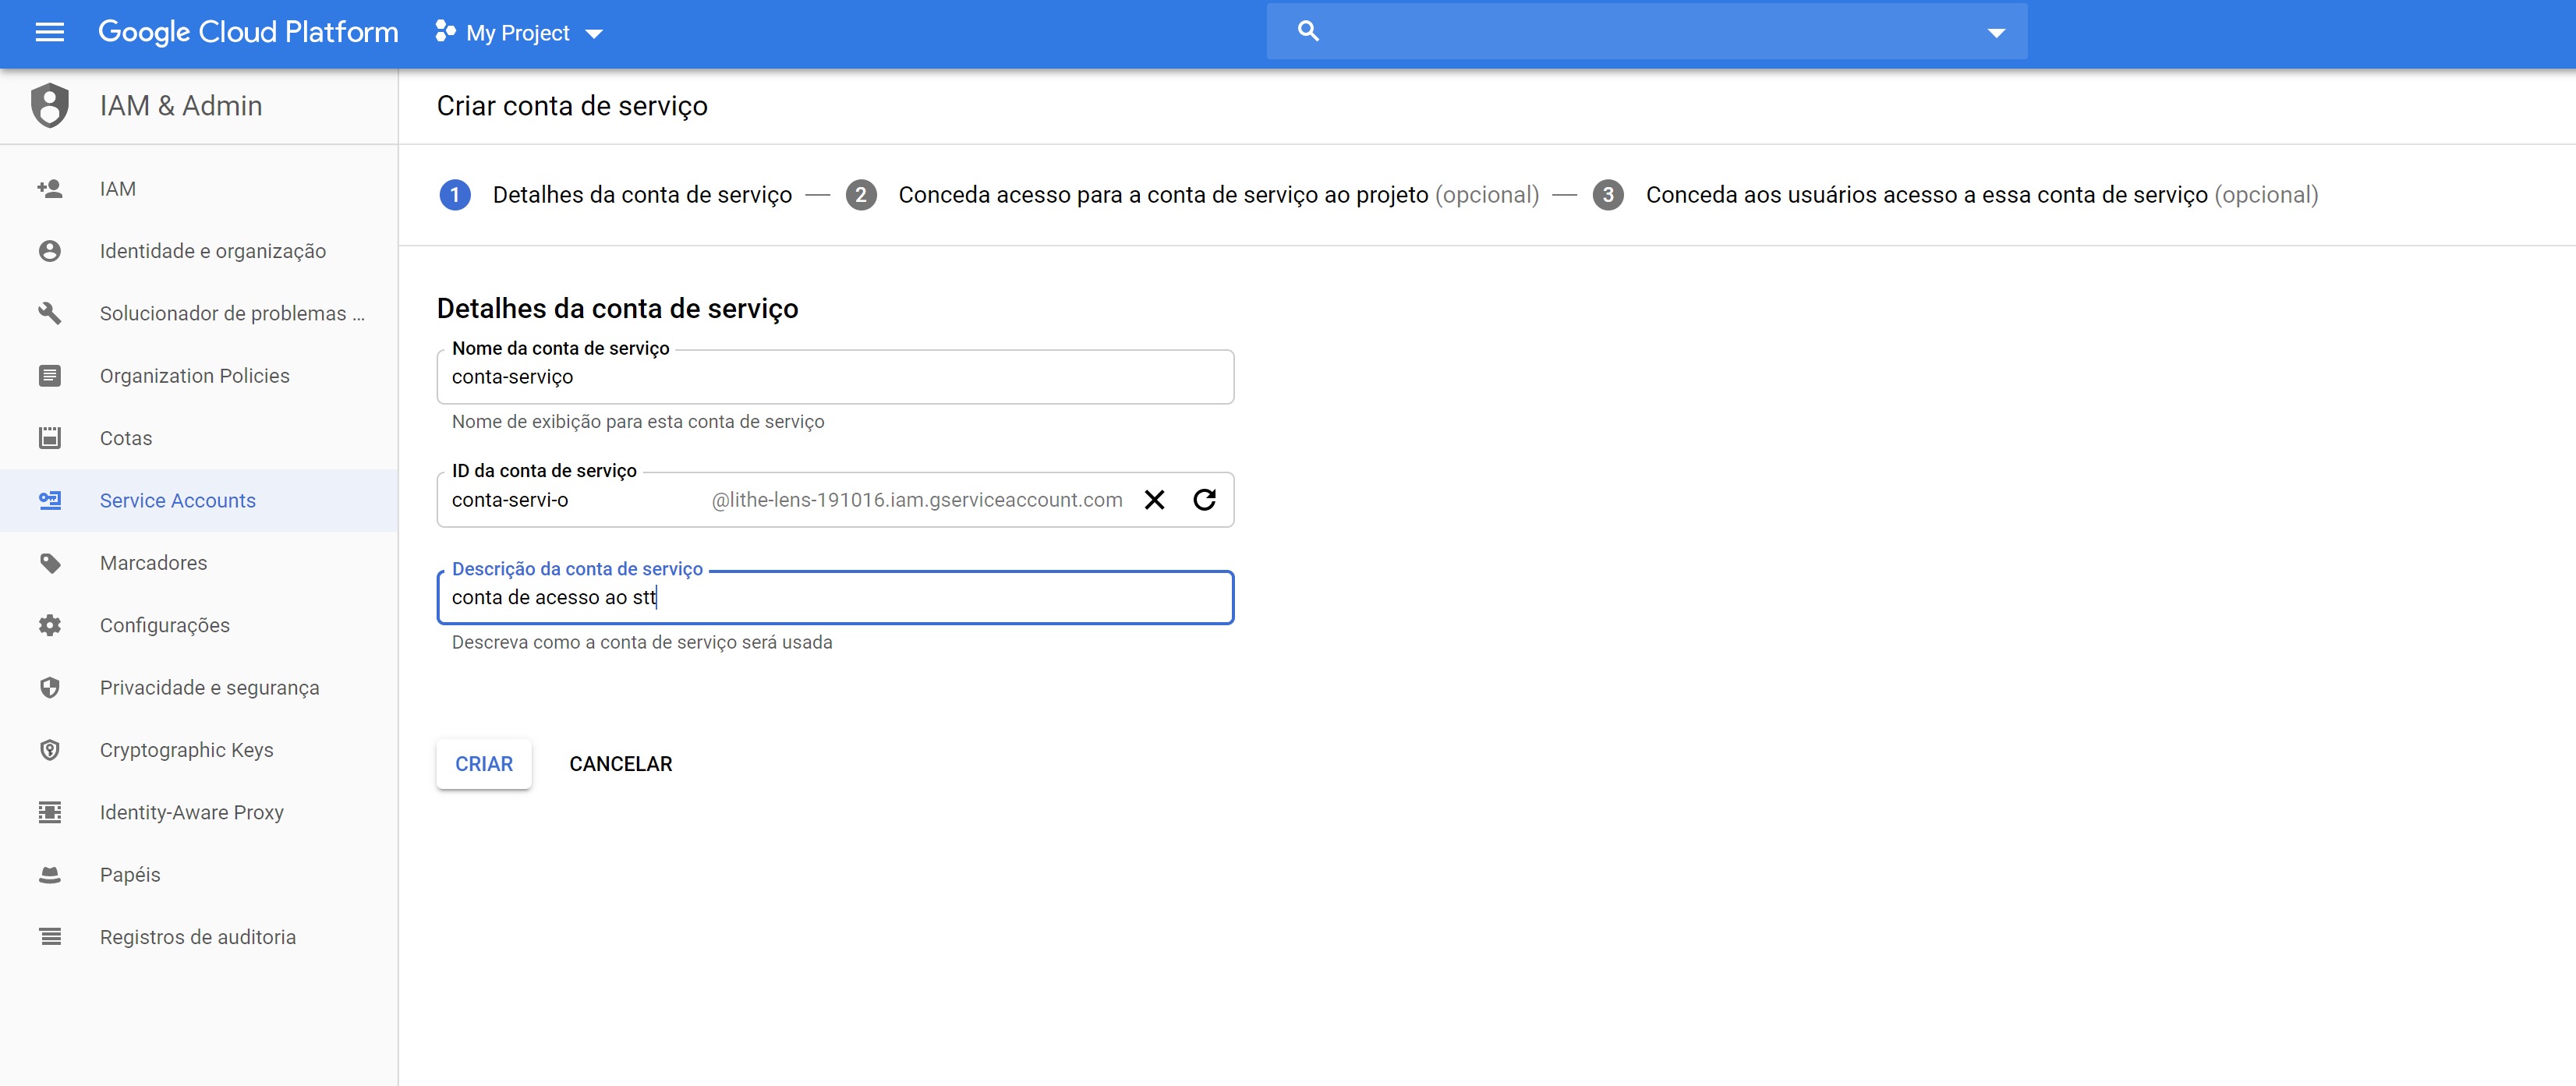
Task: Click the Identity-Aware Proxy icon
Action: [49, 812]
